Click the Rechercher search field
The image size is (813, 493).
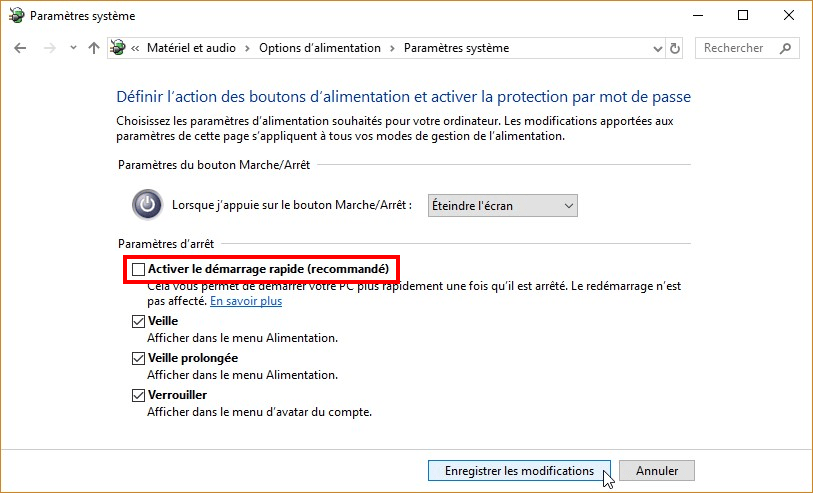736,48
